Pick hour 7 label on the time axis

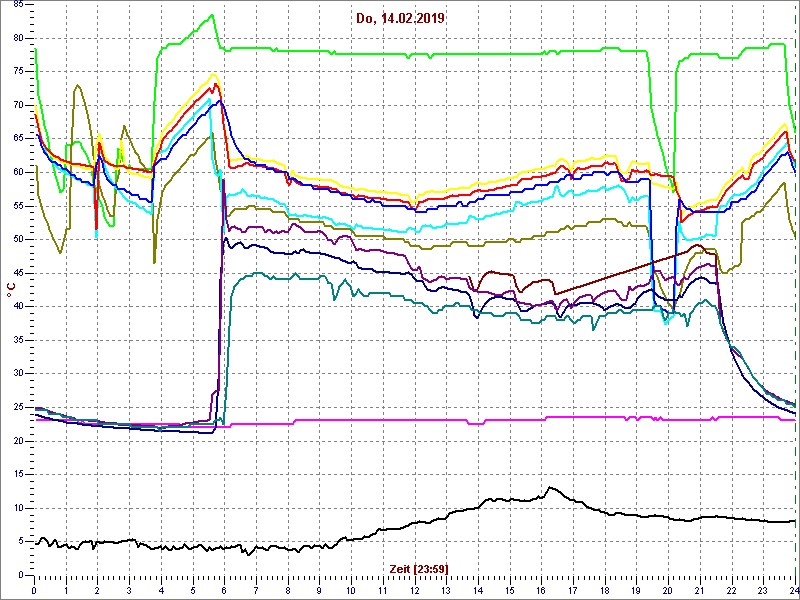coord(256,589)
